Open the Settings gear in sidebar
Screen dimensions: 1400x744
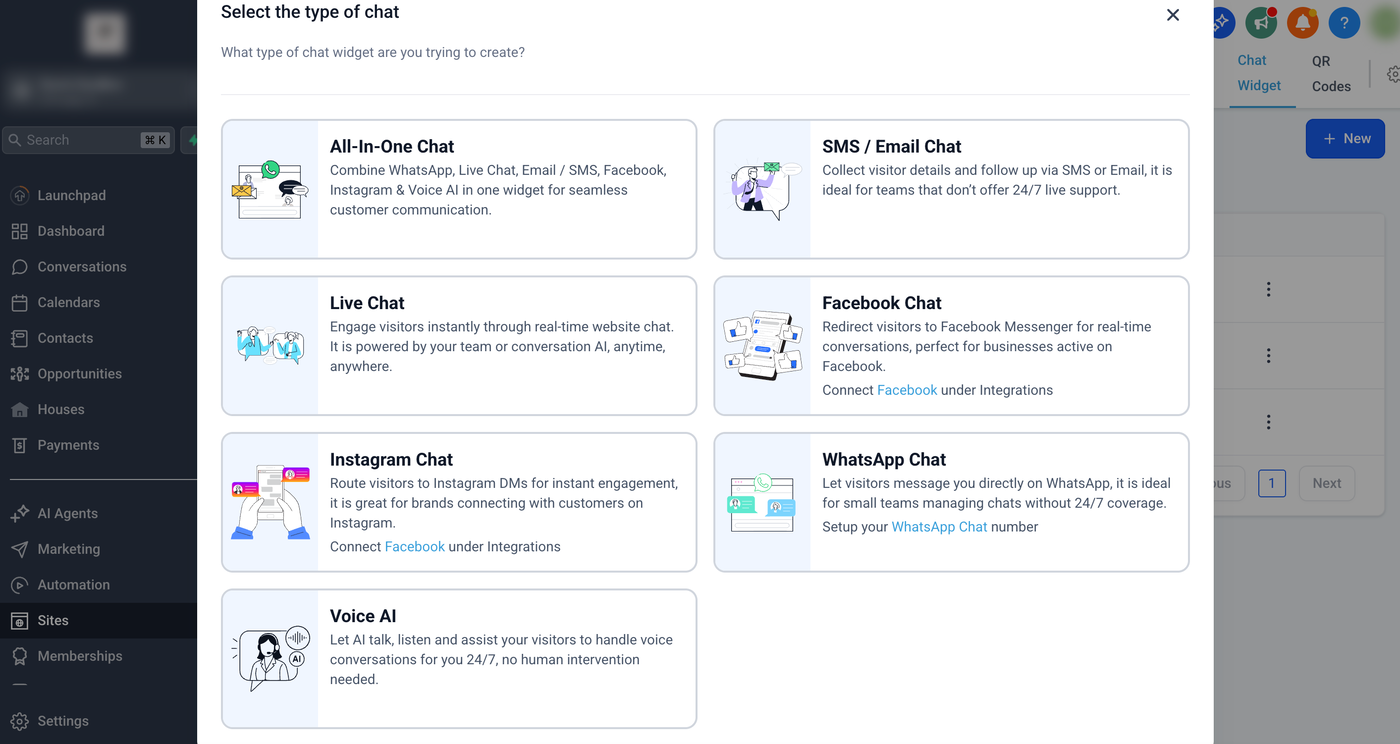coord(19,721)
